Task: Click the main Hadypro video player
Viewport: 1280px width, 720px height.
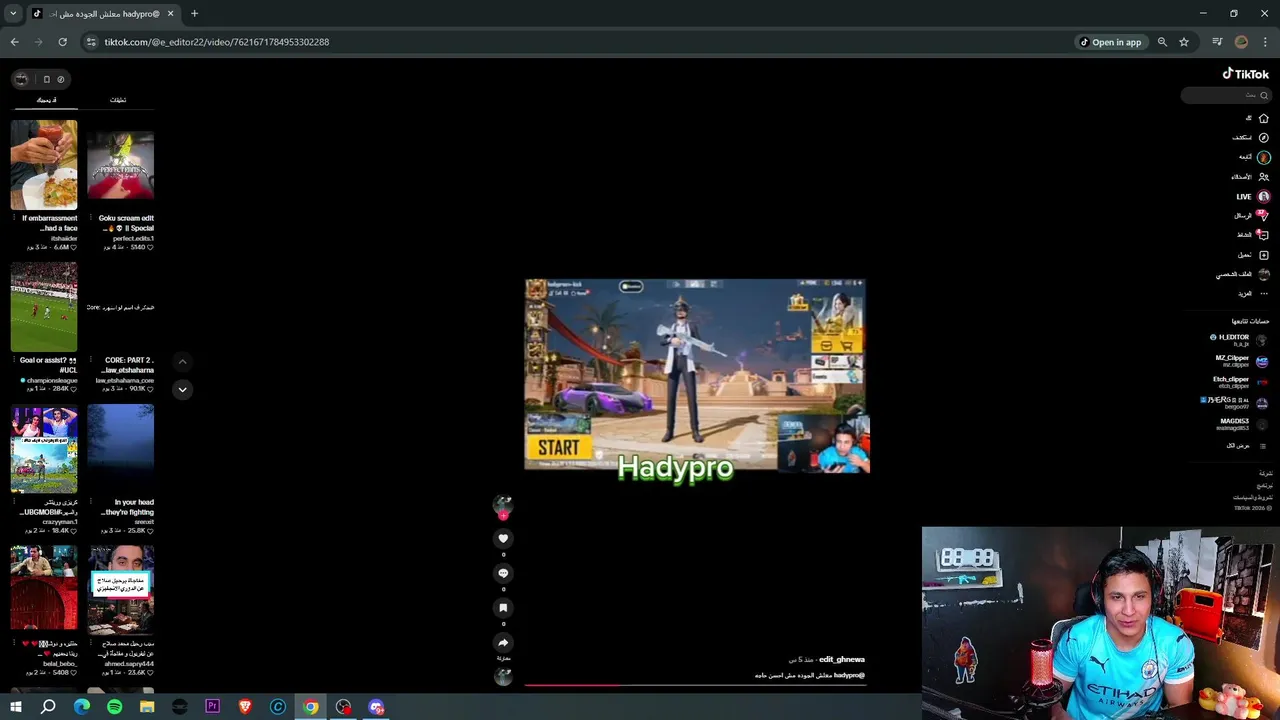Action: click(x=697, y=376)
